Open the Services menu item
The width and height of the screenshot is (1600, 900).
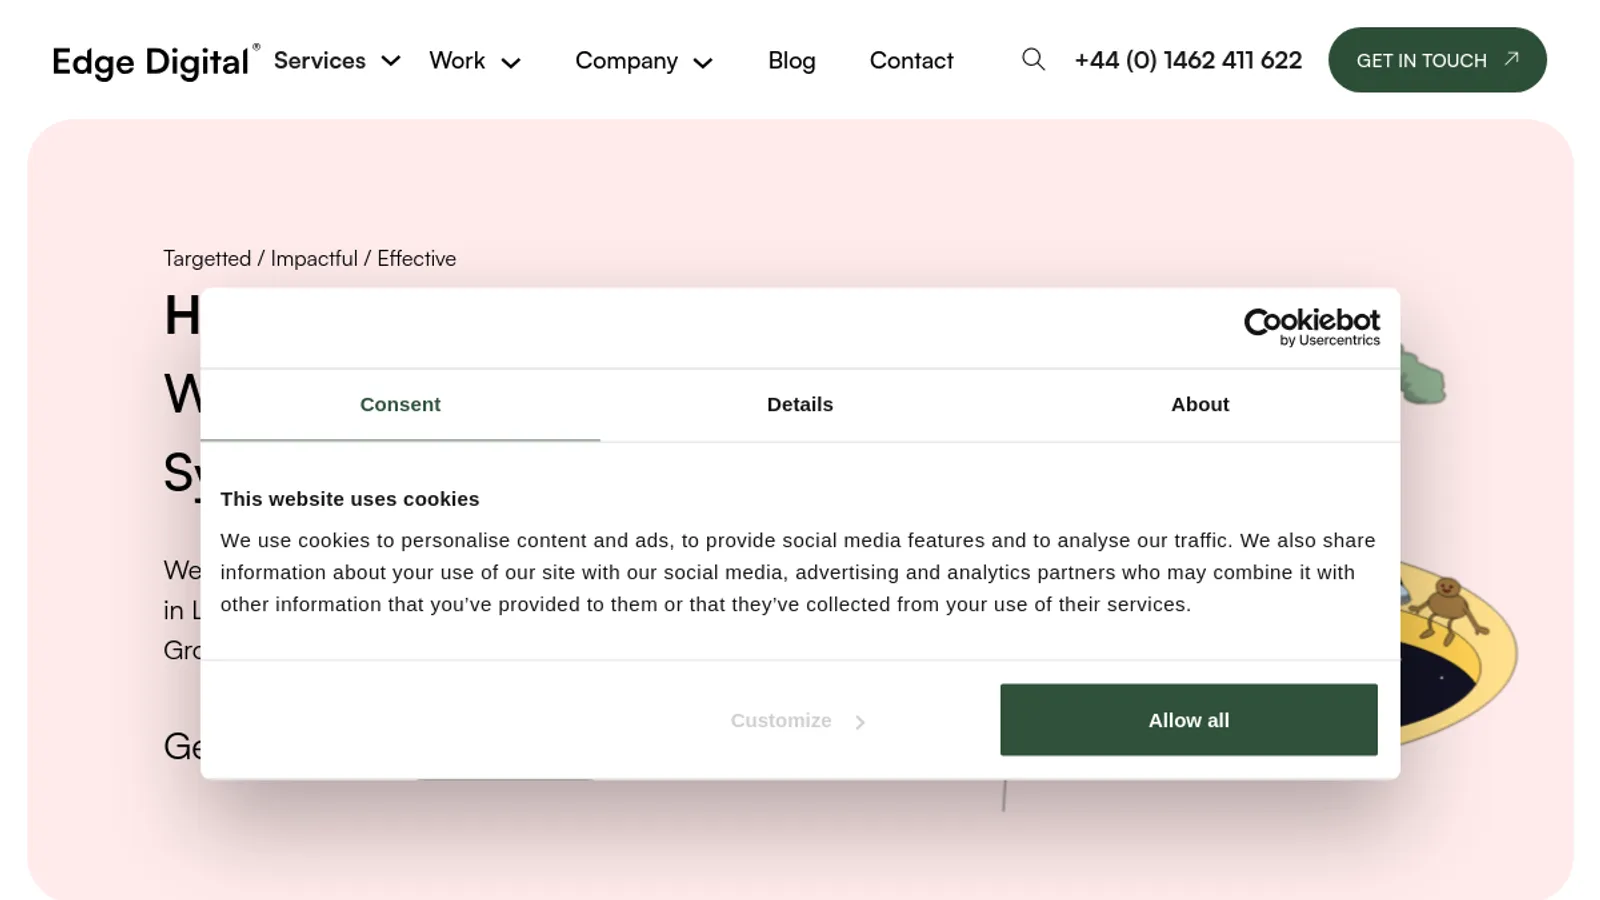(x=320, y=60)
